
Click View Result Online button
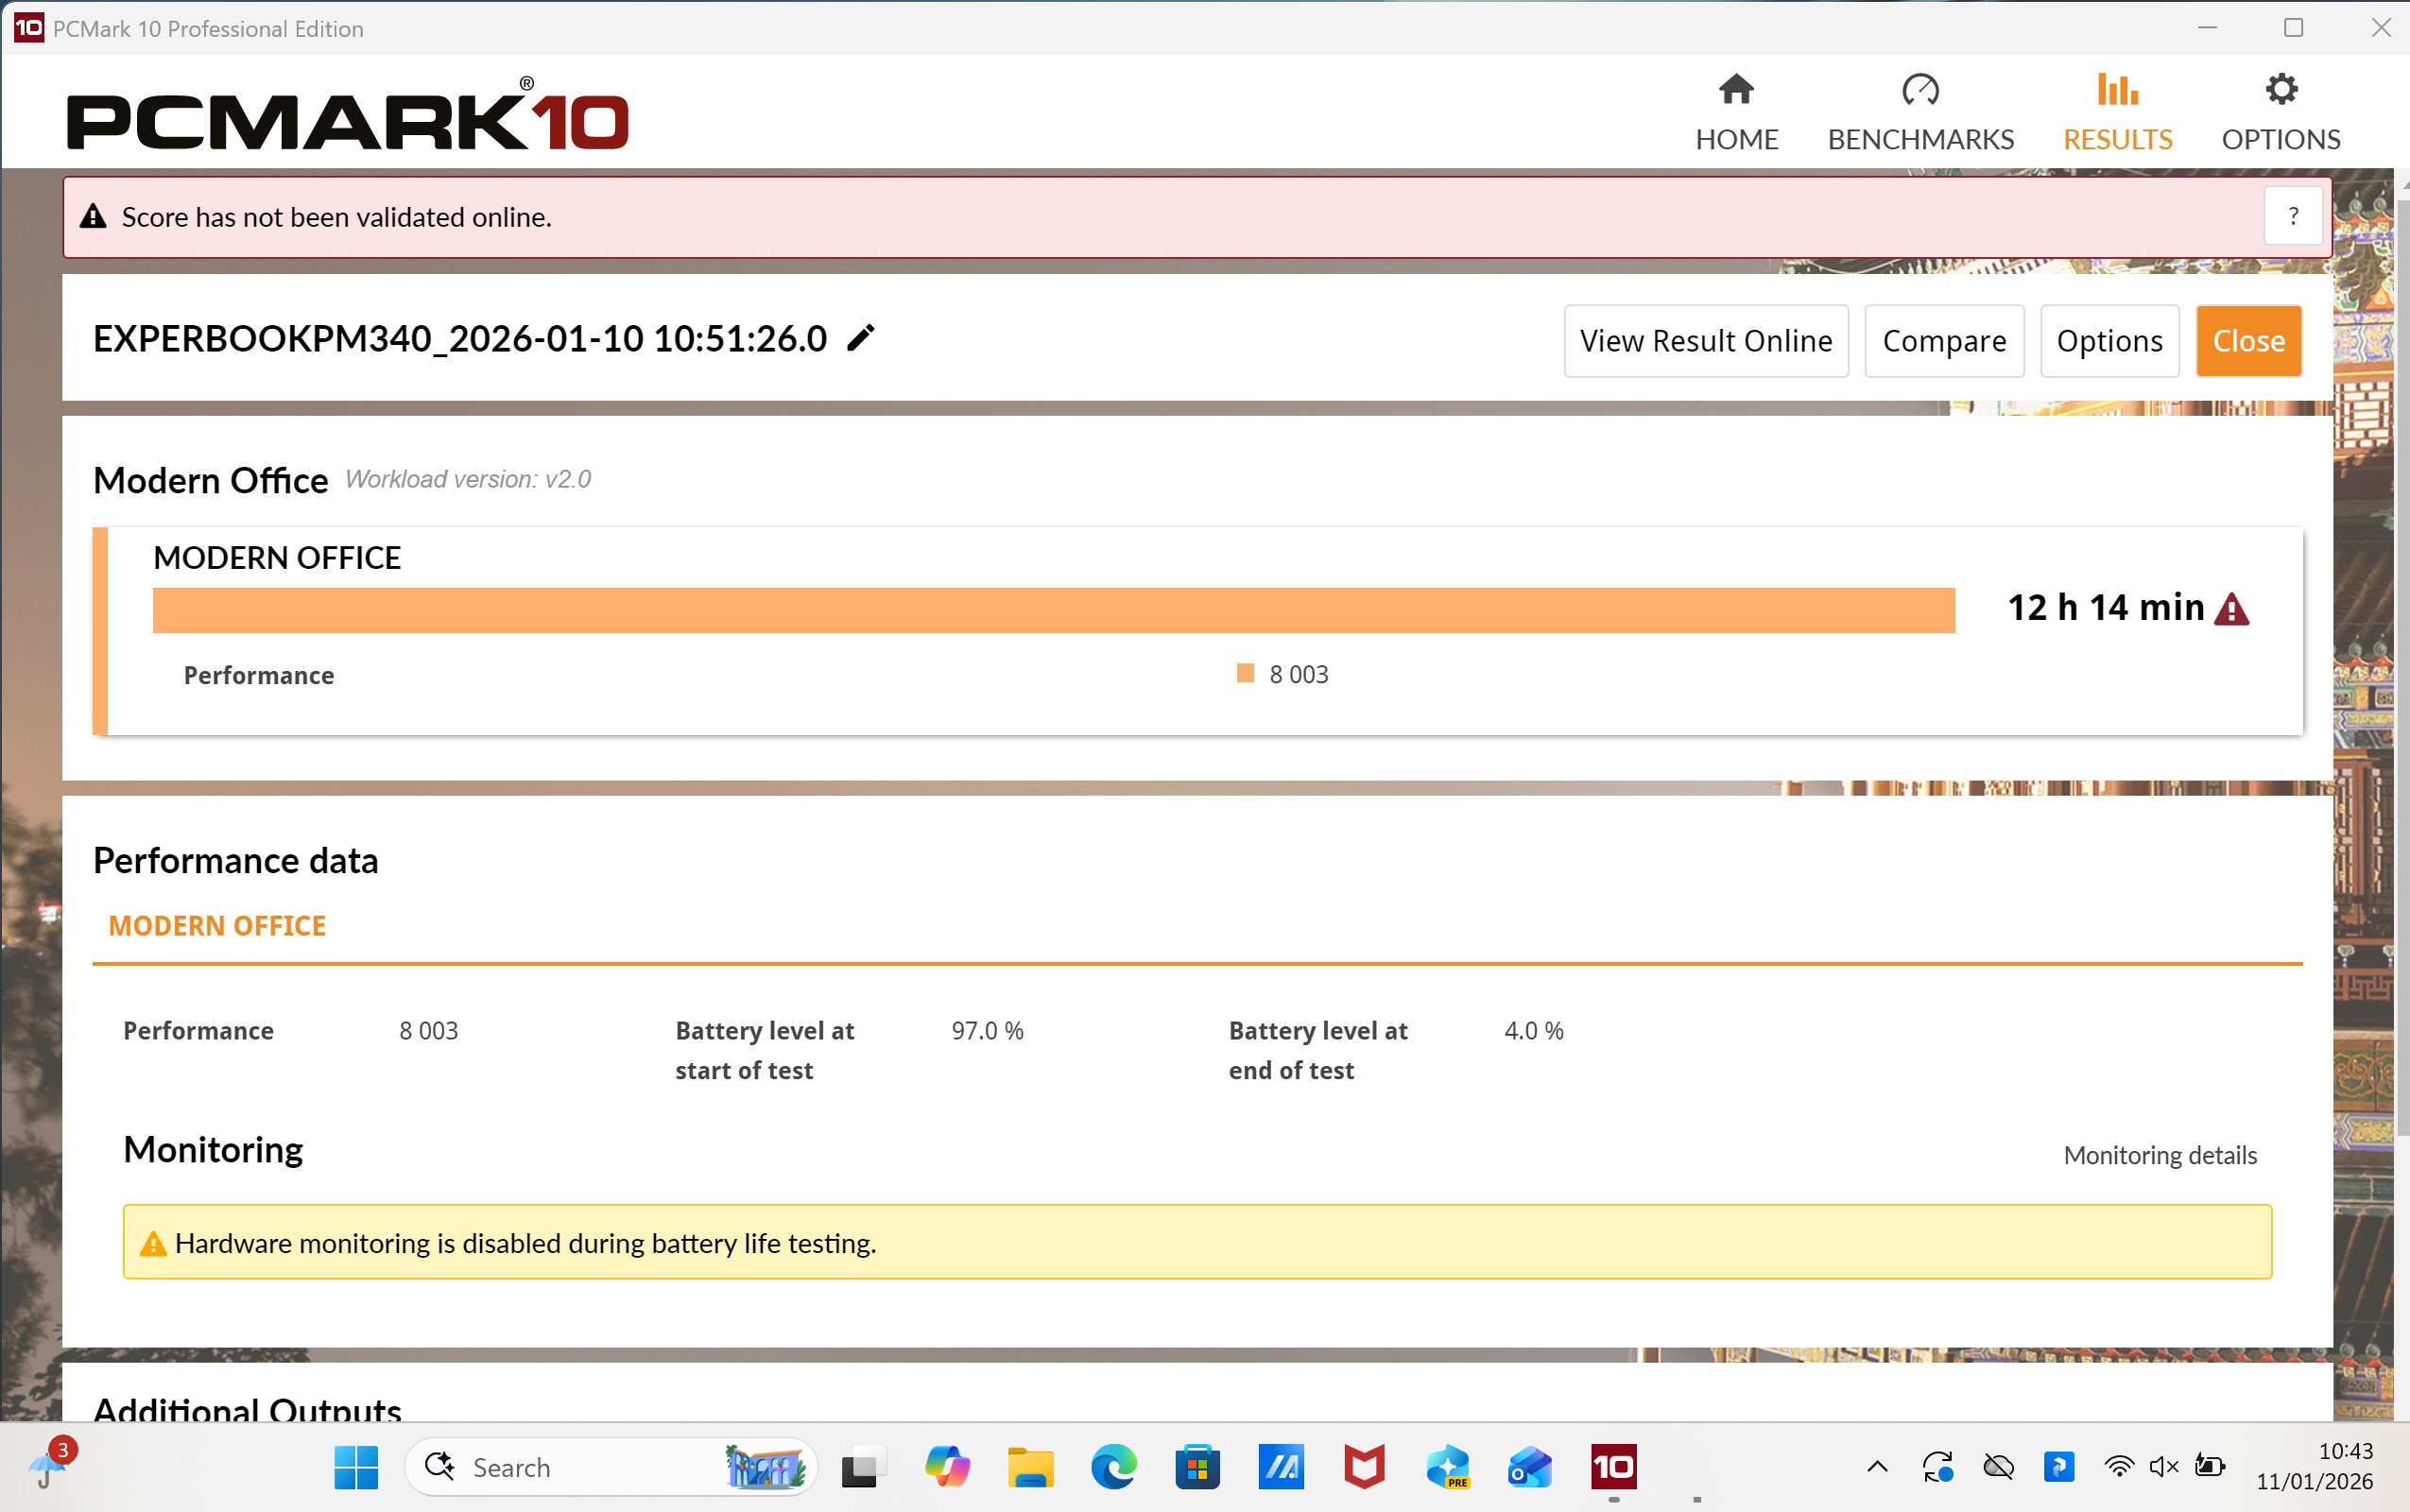[1705, 341]
